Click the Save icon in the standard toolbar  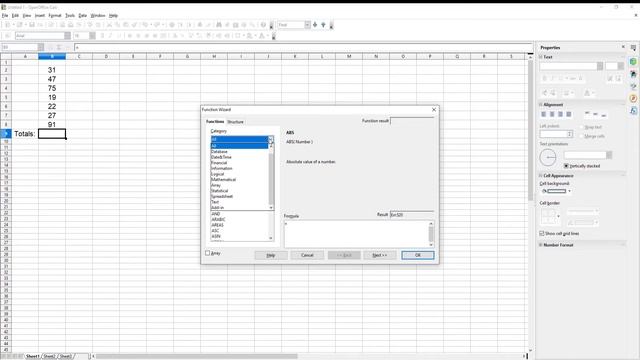31,25
